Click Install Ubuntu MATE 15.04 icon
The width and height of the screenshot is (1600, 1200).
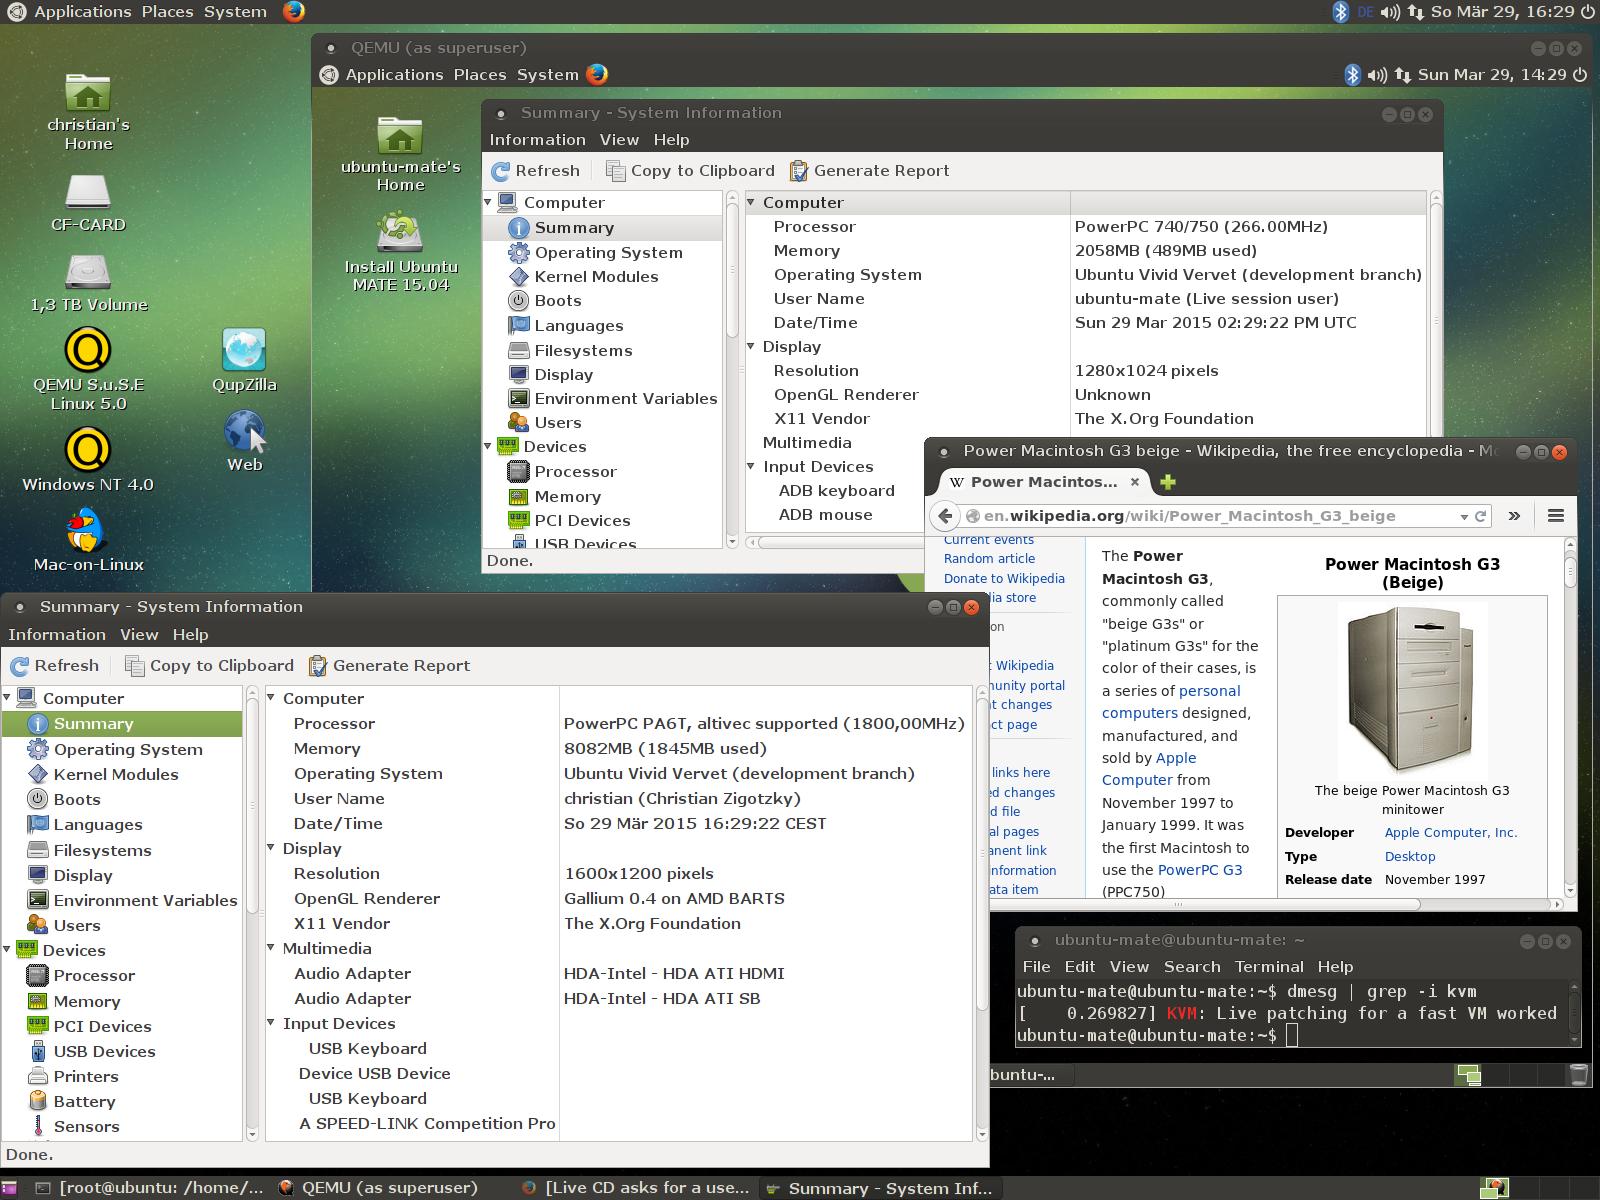[400, 233]
